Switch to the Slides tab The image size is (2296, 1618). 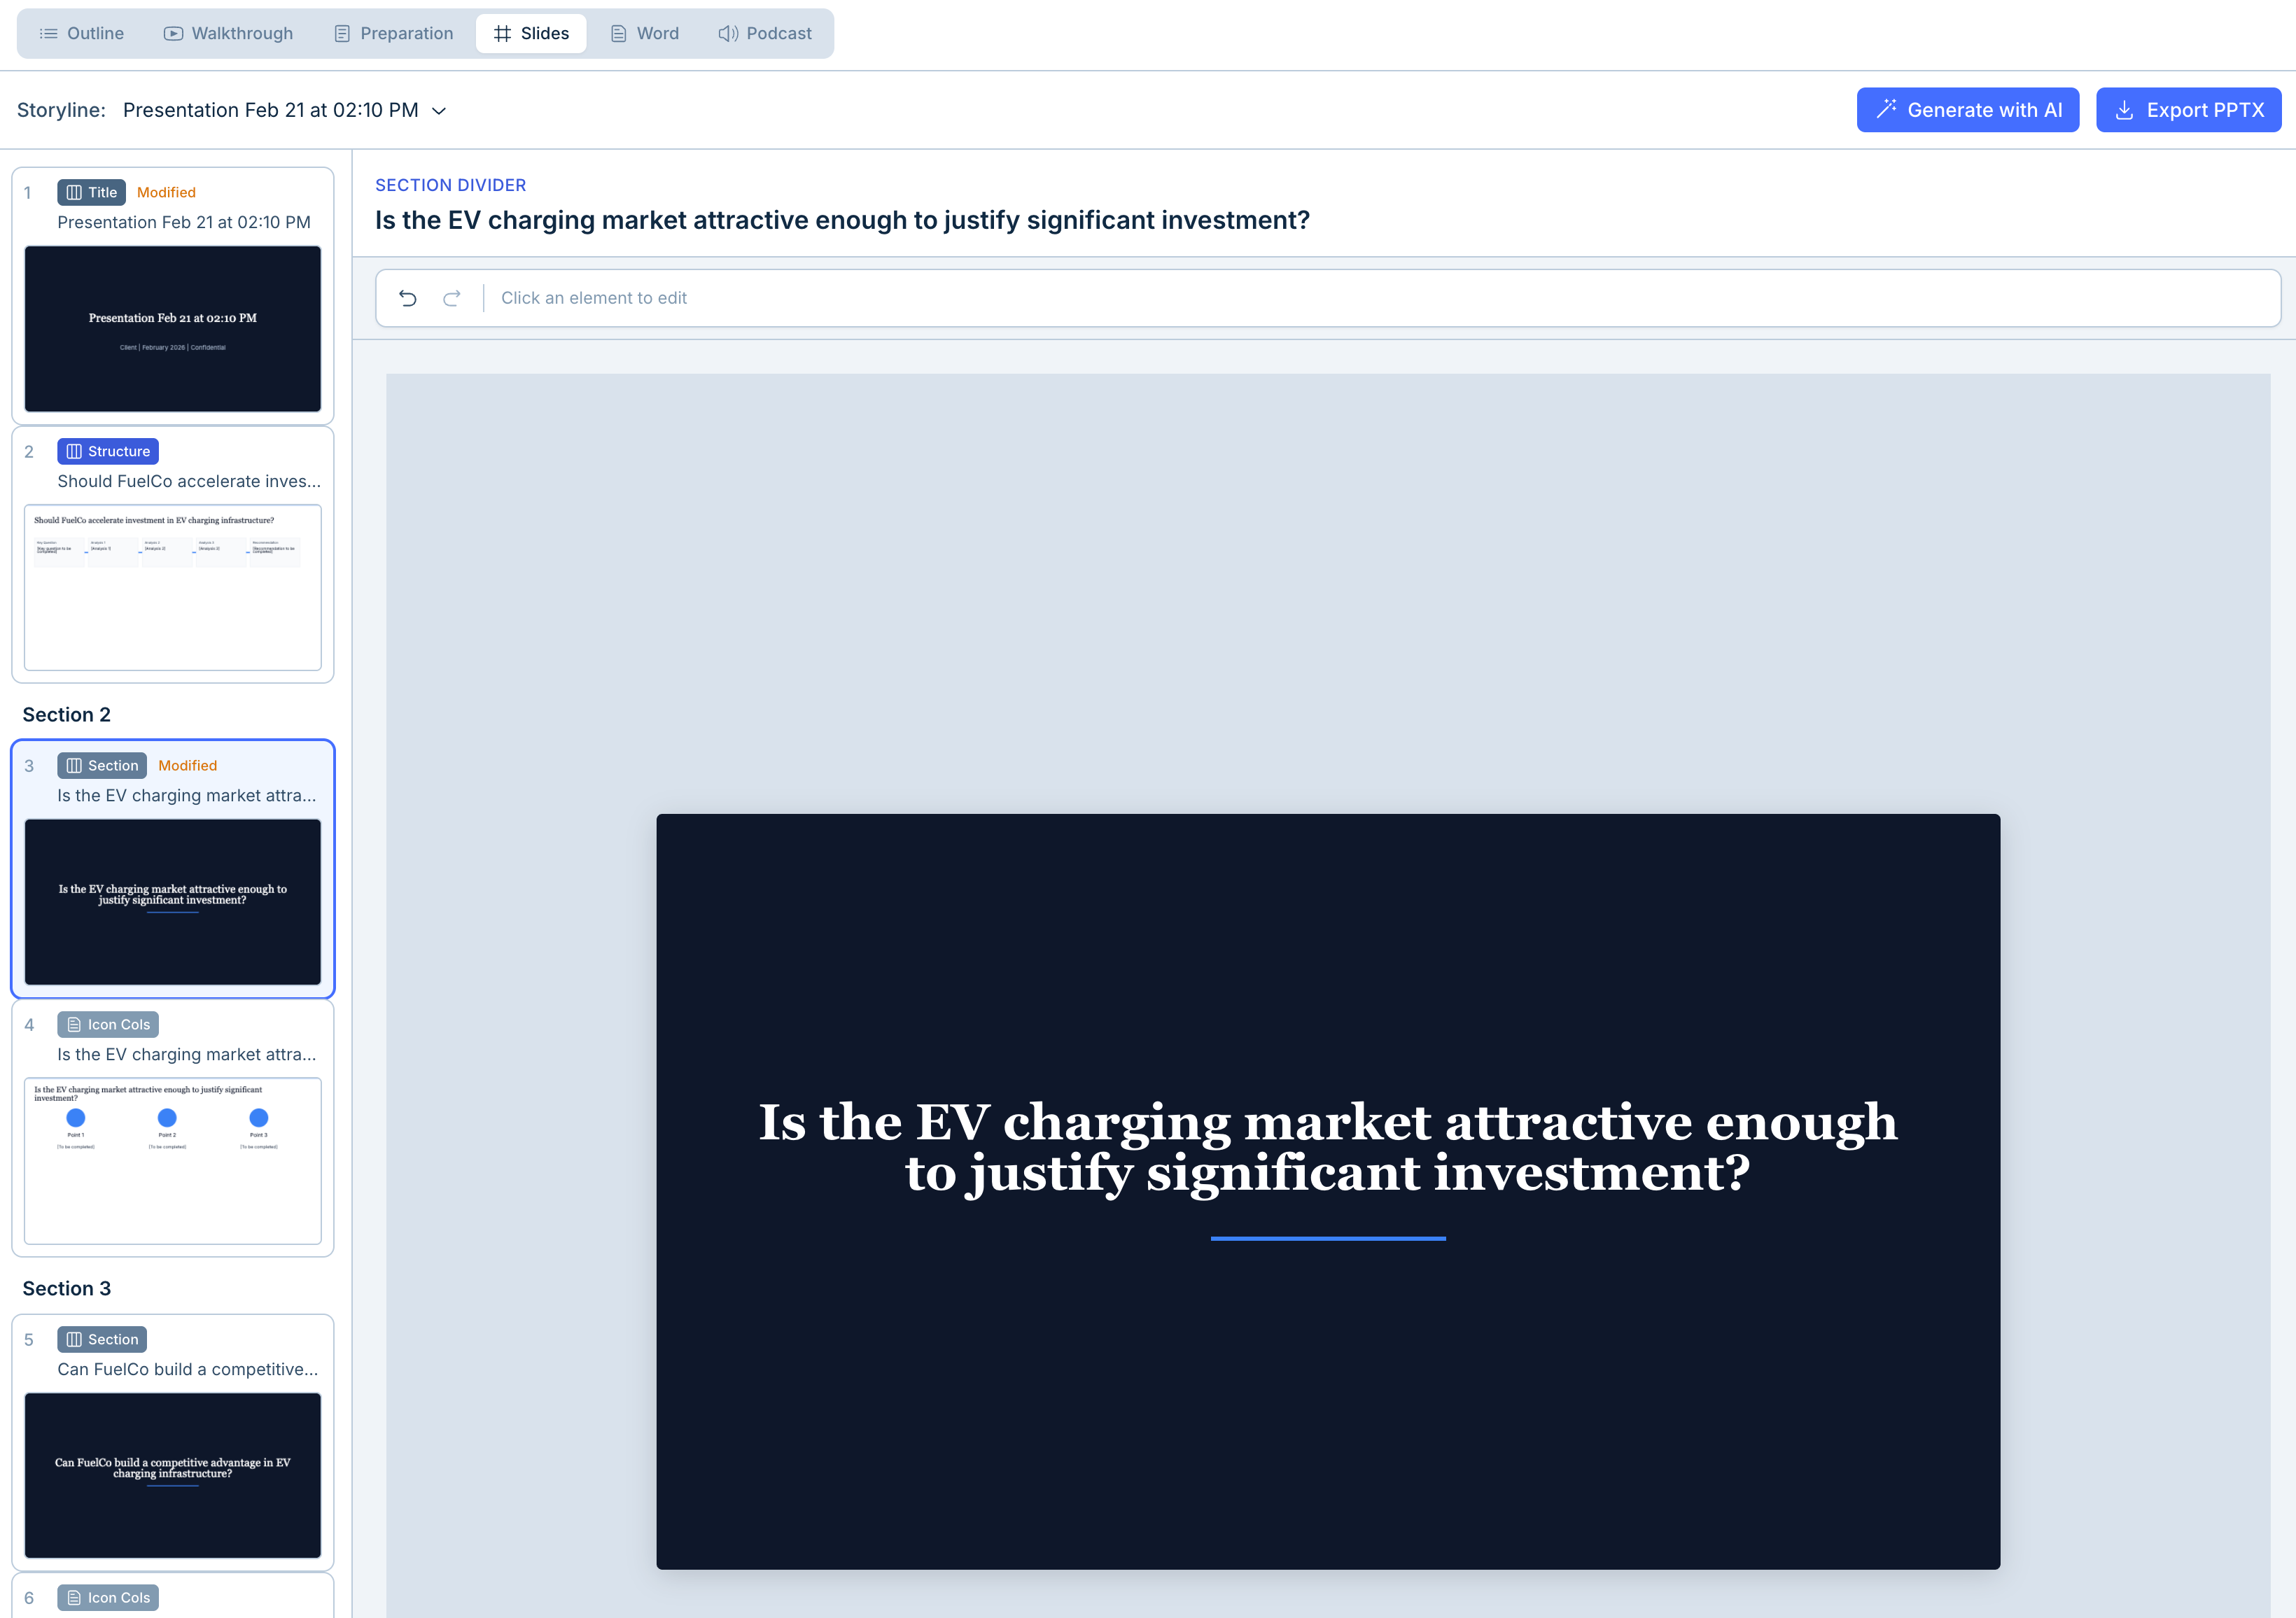click(531, 33)
